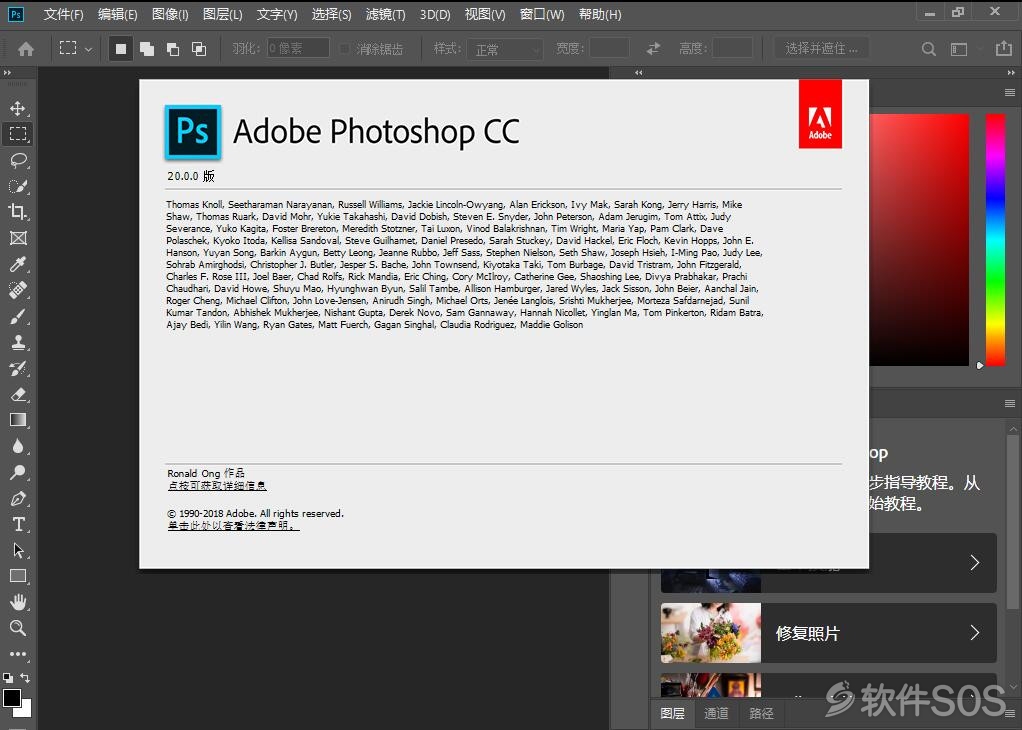Viewport: 1022px width, 730px height.
Task: Swap foreground and background colors
Action: click(x=25, y=678)
